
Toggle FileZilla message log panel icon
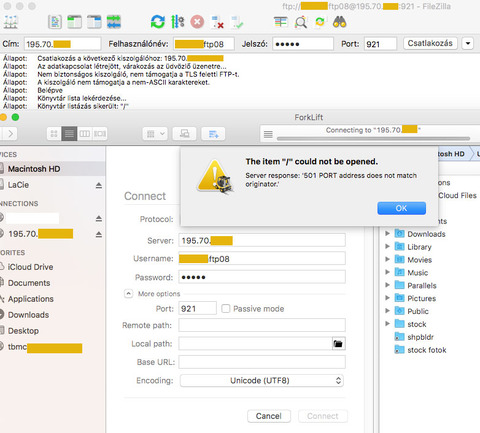click(x=55, y=22)
